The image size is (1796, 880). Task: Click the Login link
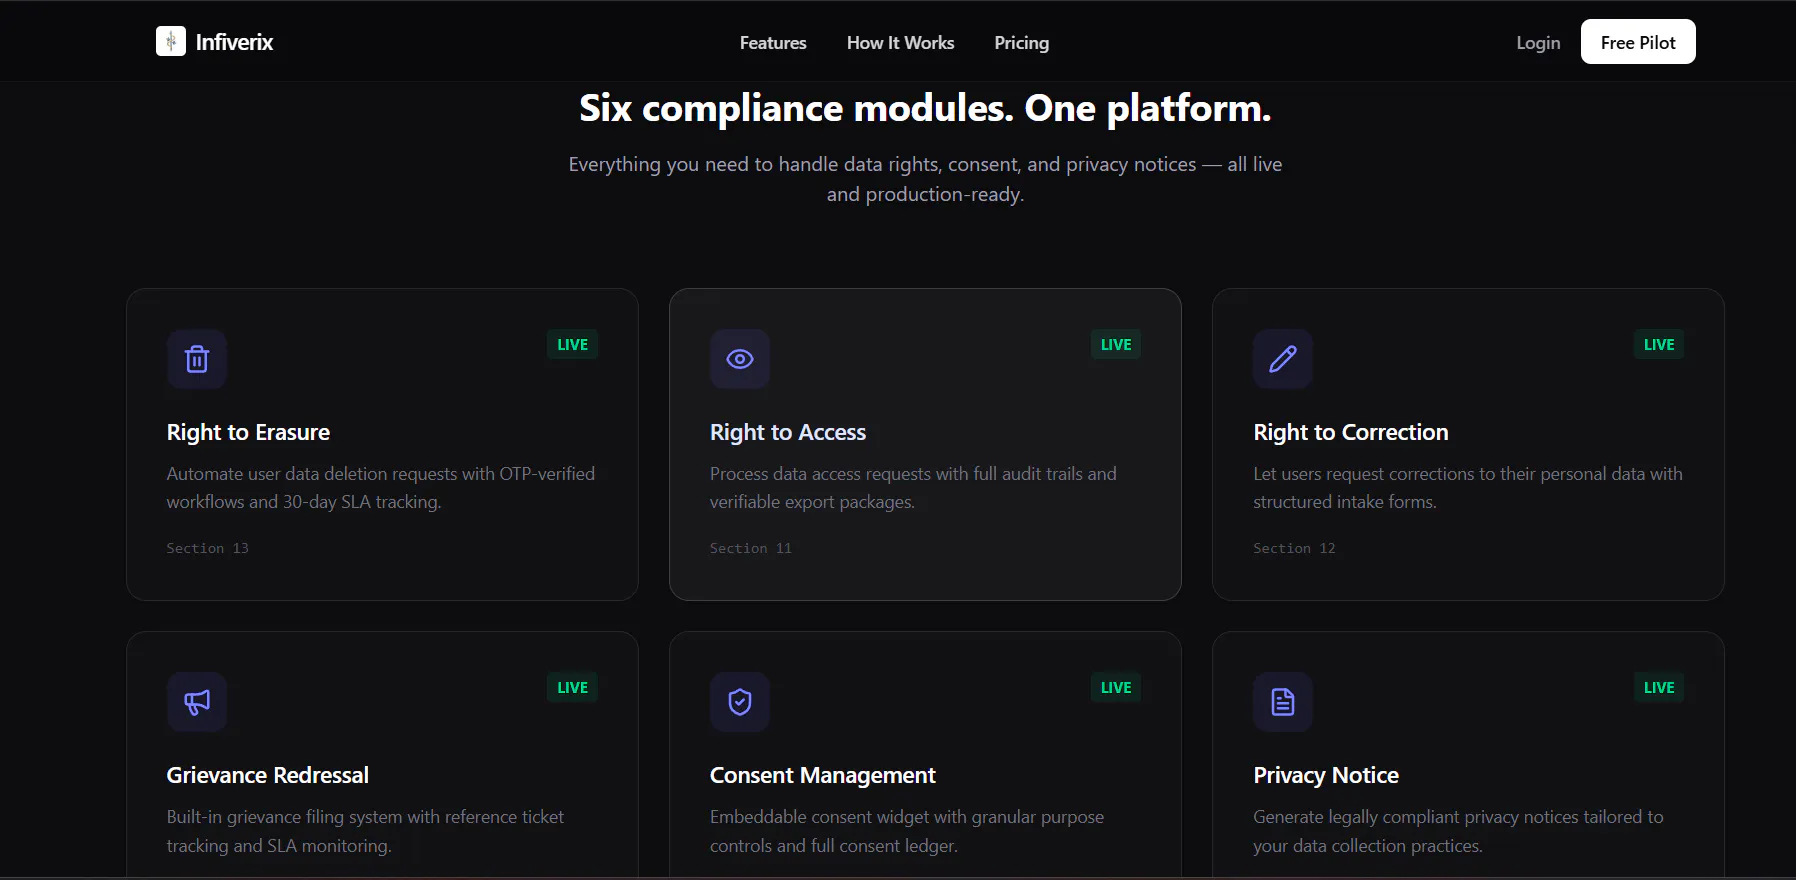[1538, 43]
